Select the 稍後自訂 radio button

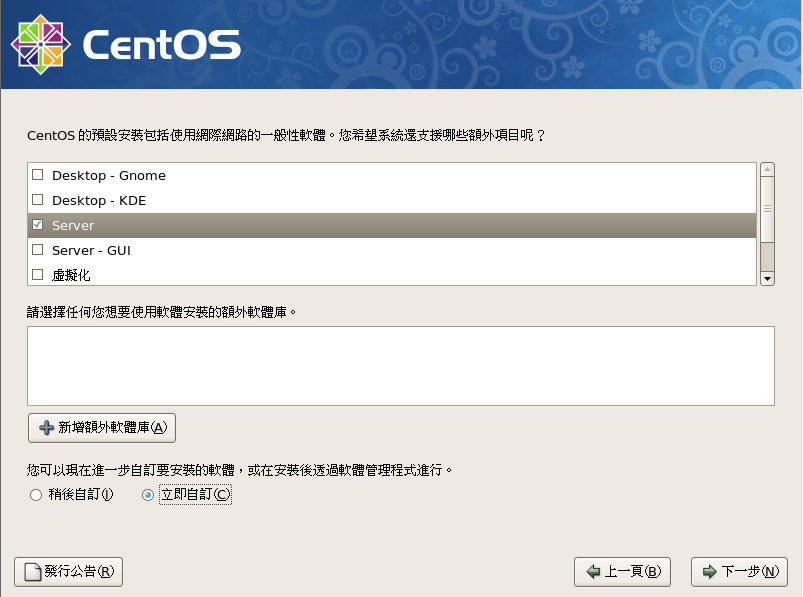click(x=36, y=495)
